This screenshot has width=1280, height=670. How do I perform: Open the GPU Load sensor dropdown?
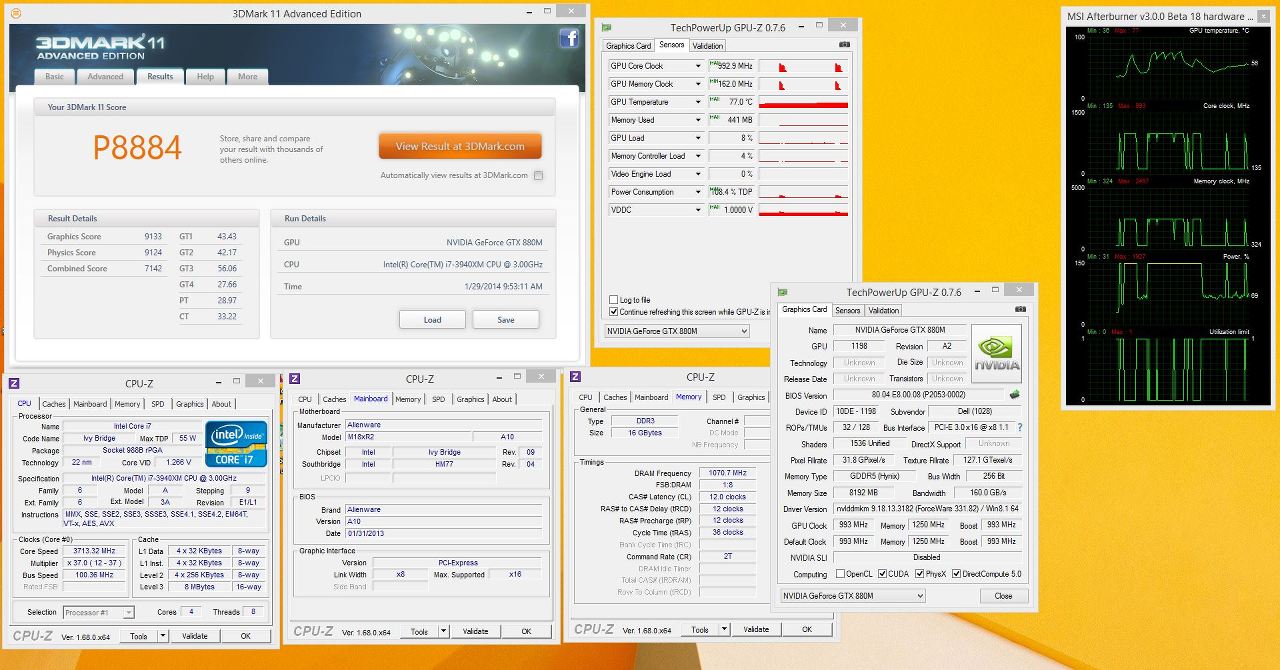(697, 138)
